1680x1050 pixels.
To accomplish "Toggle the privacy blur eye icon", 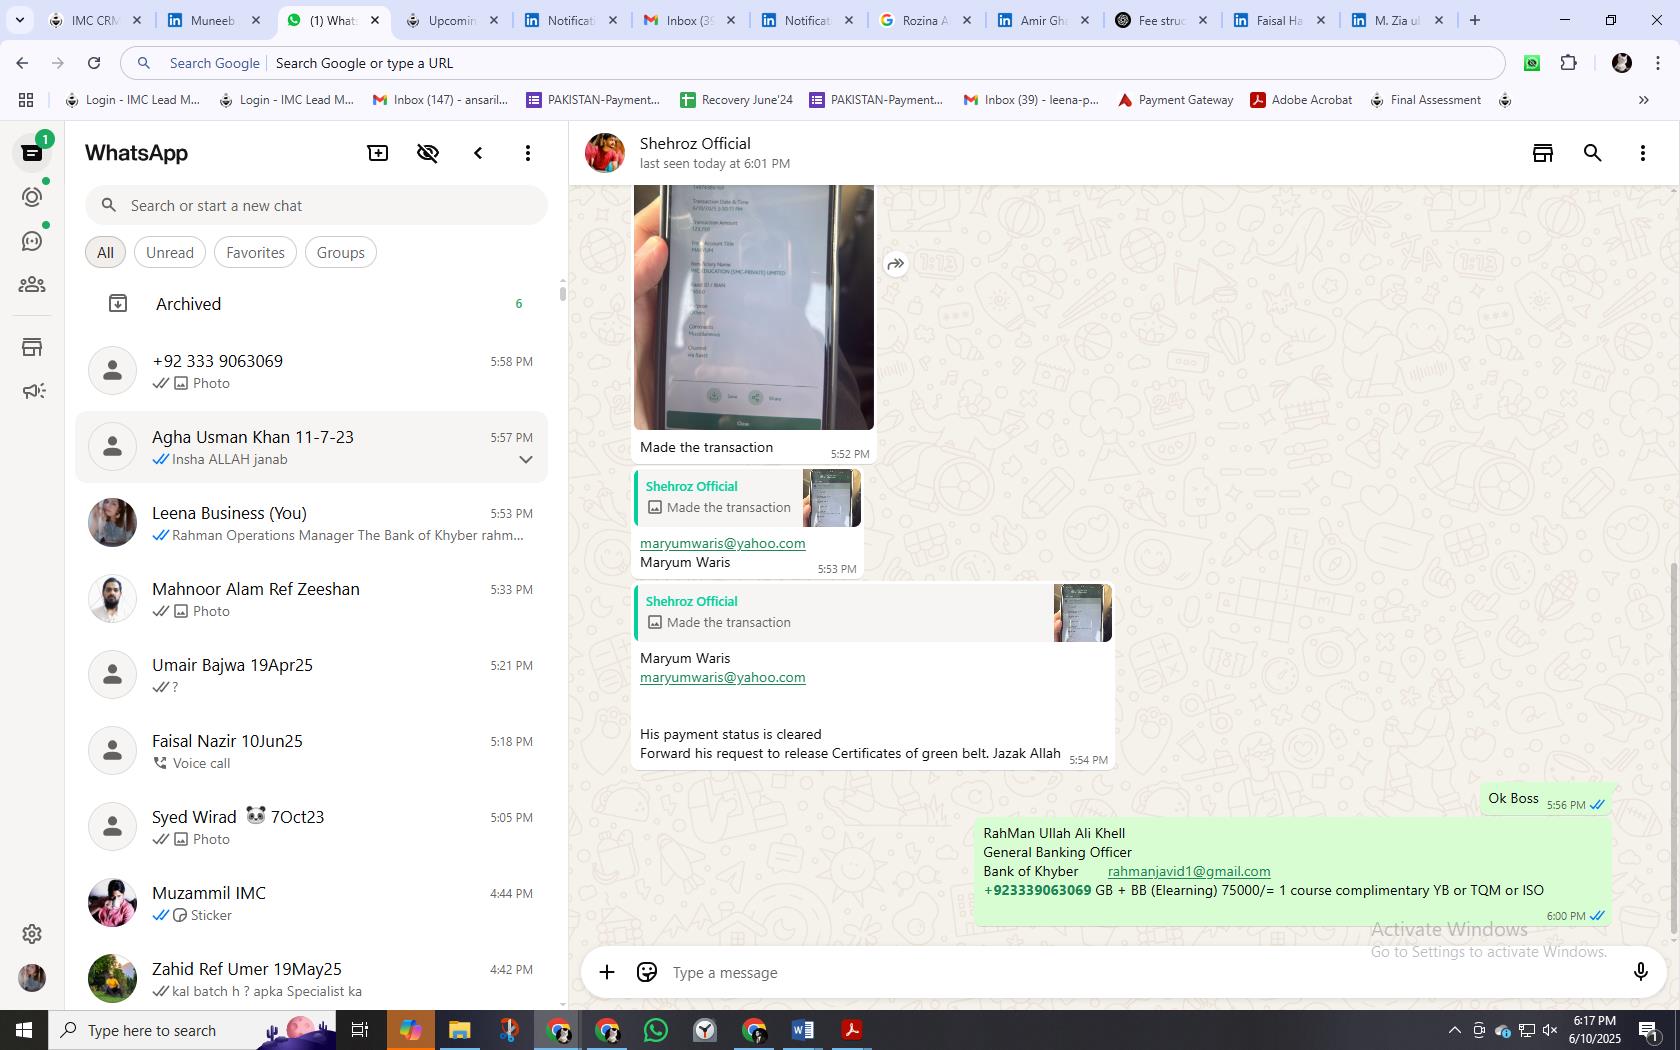I will (x=428, y=153).
